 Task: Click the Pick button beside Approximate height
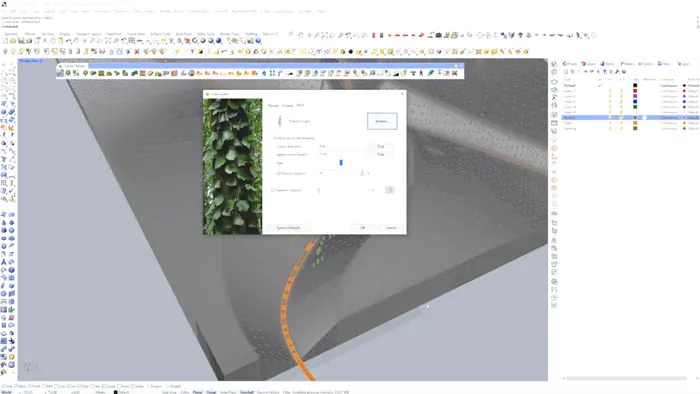381,154
